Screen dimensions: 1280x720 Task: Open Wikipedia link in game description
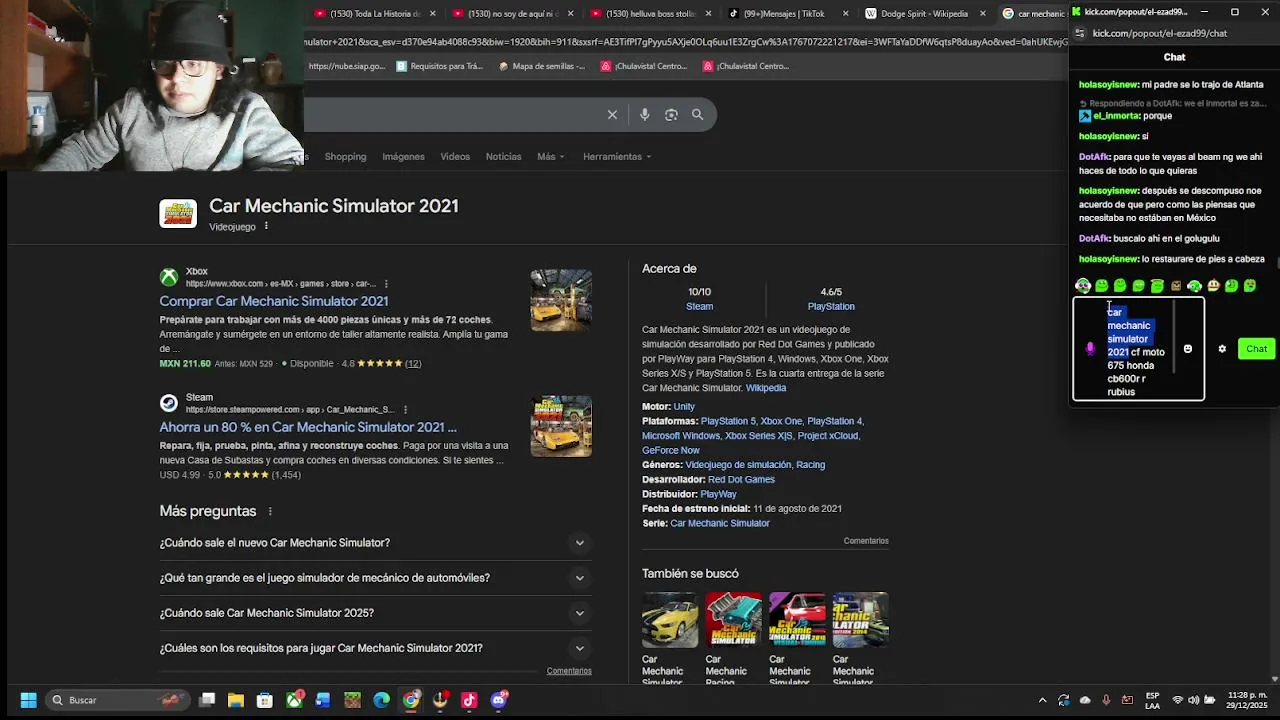click(x=766, y=388)
